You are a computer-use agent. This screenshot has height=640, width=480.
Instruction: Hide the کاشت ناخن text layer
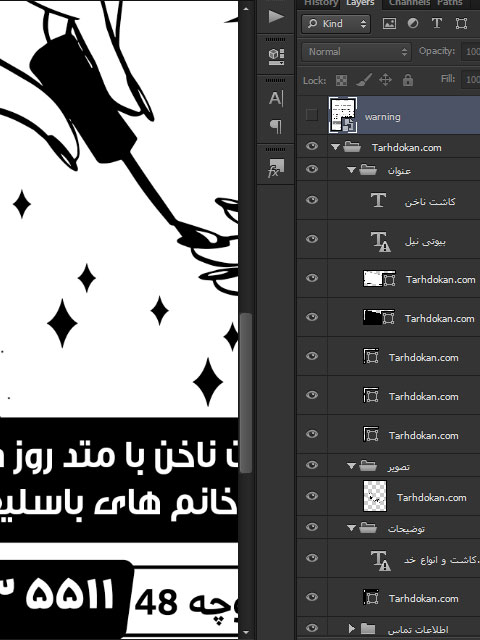[x=312, y=200]
